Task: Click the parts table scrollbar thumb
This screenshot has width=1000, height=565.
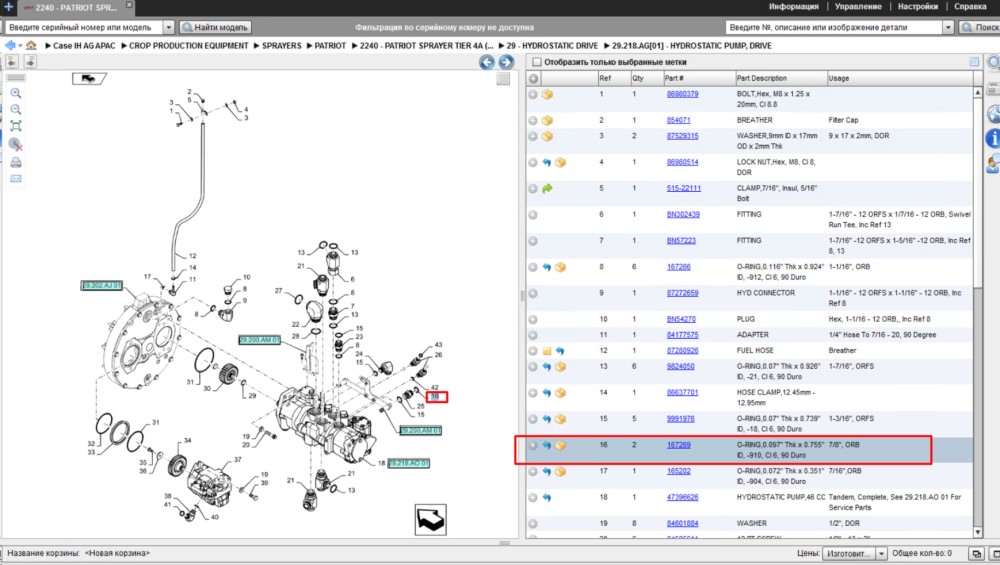Action: click(978, 191)
